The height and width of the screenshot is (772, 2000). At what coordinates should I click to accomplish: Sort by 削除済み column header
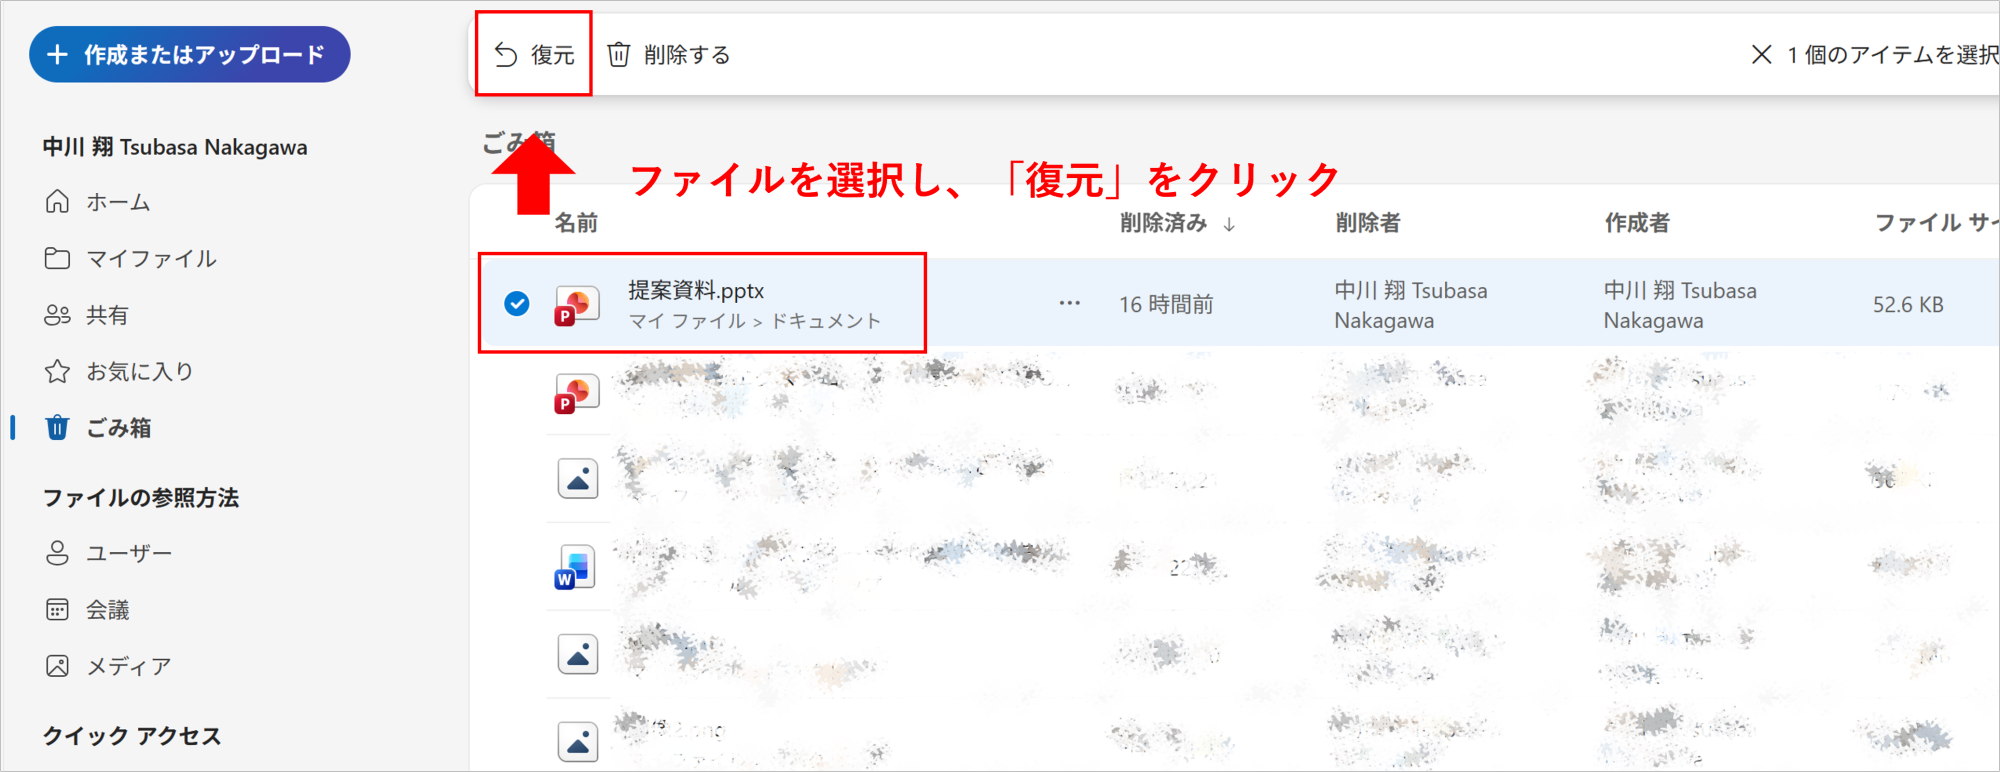(1163, 223)
